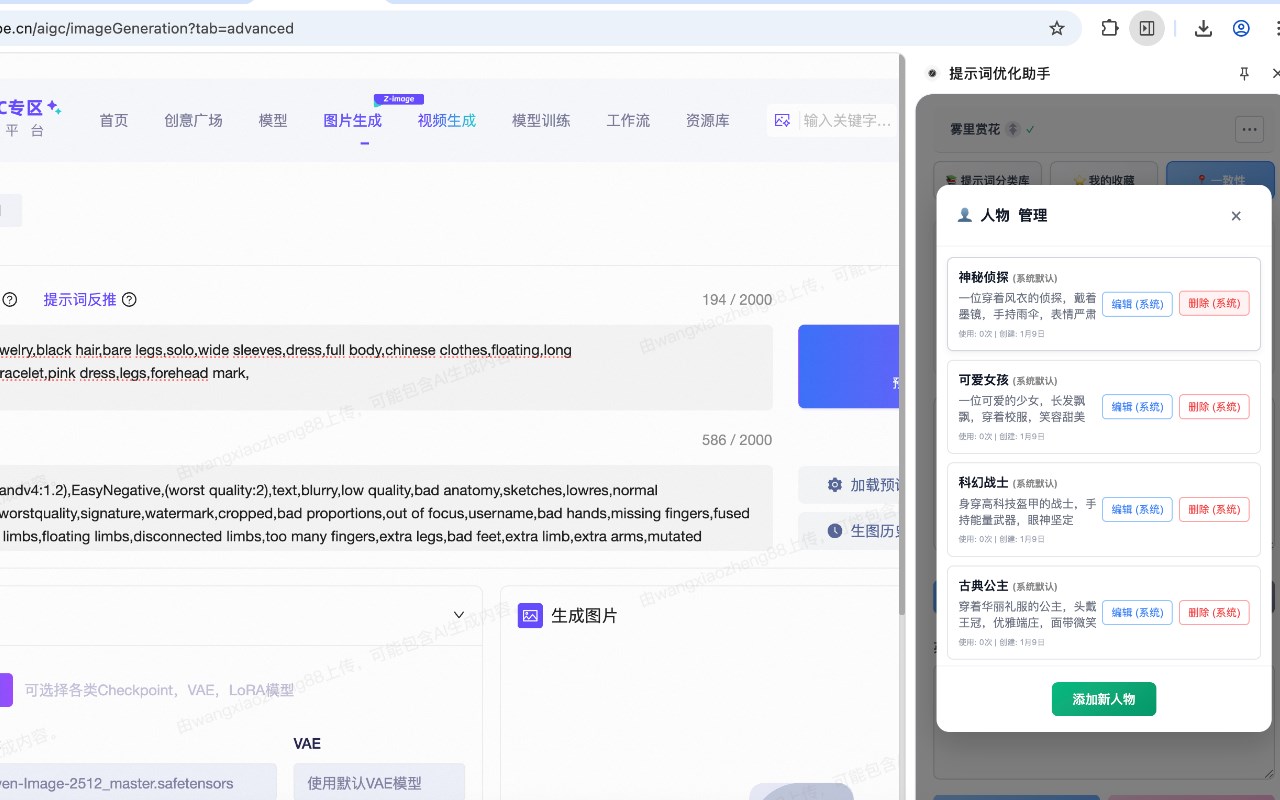Focus the 输入关键字 search field
The image size is (1280, 800).
(847, 120)
